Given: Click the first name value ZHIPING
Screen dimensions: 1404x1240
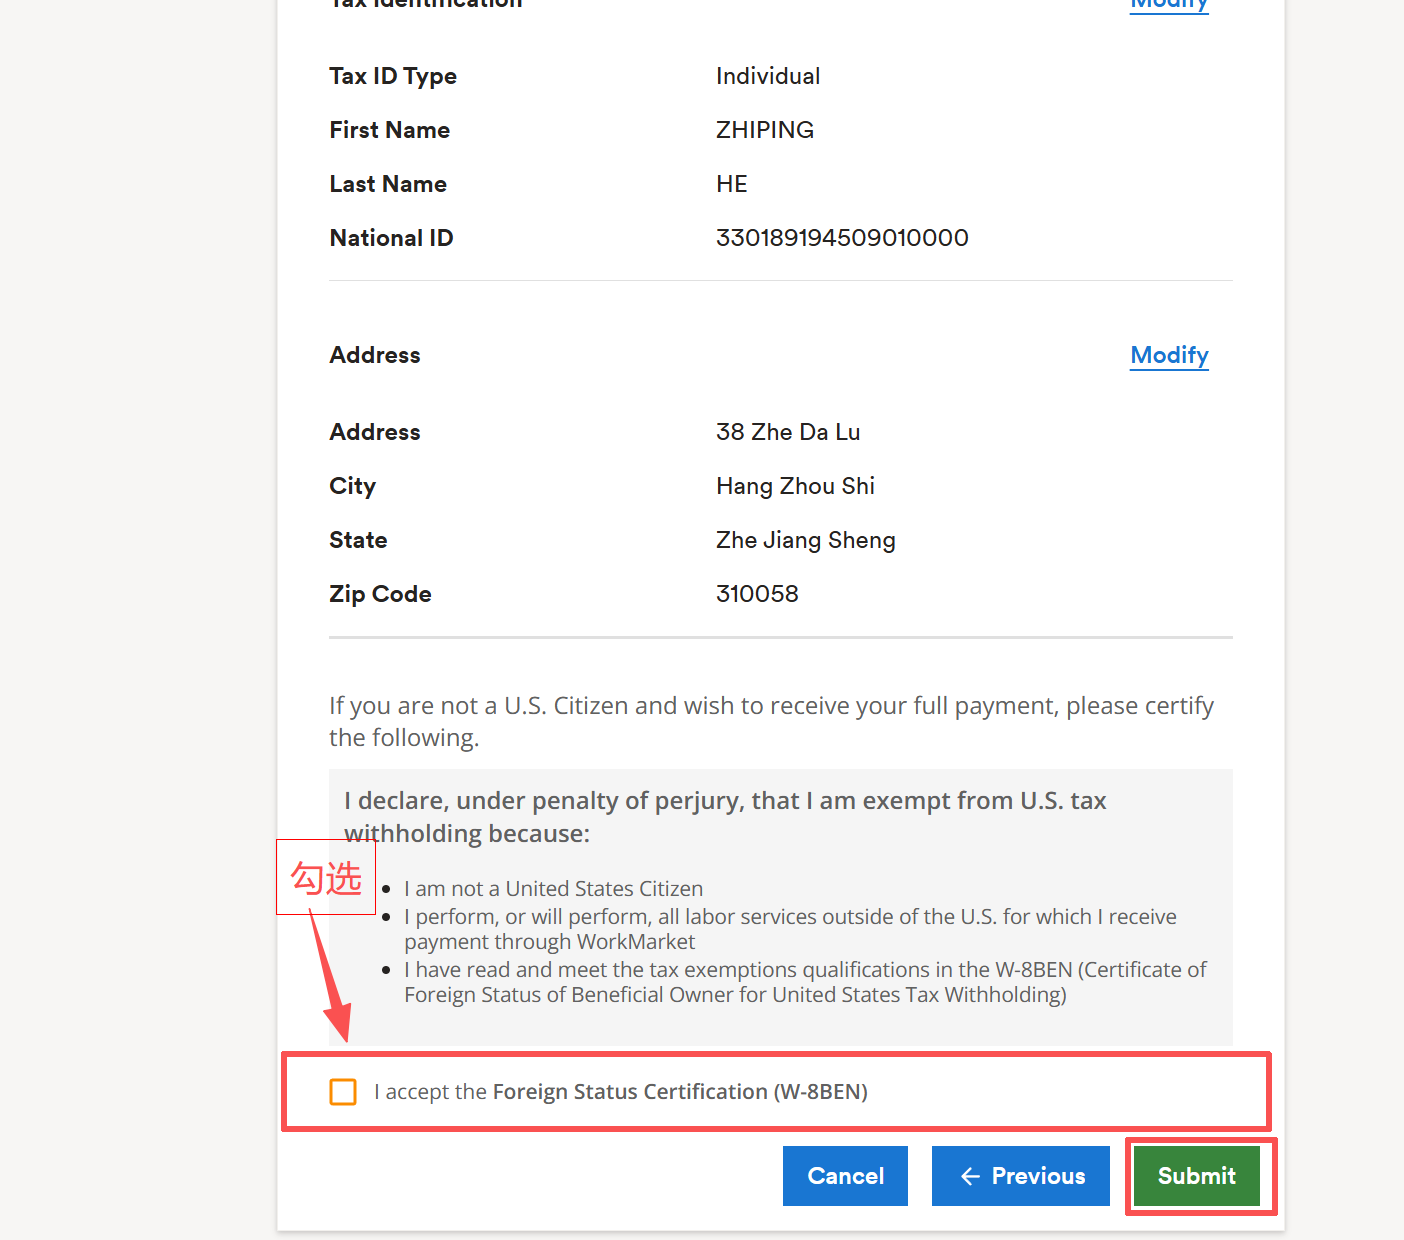Looking at the screenshot, I should tap(765, 130).
